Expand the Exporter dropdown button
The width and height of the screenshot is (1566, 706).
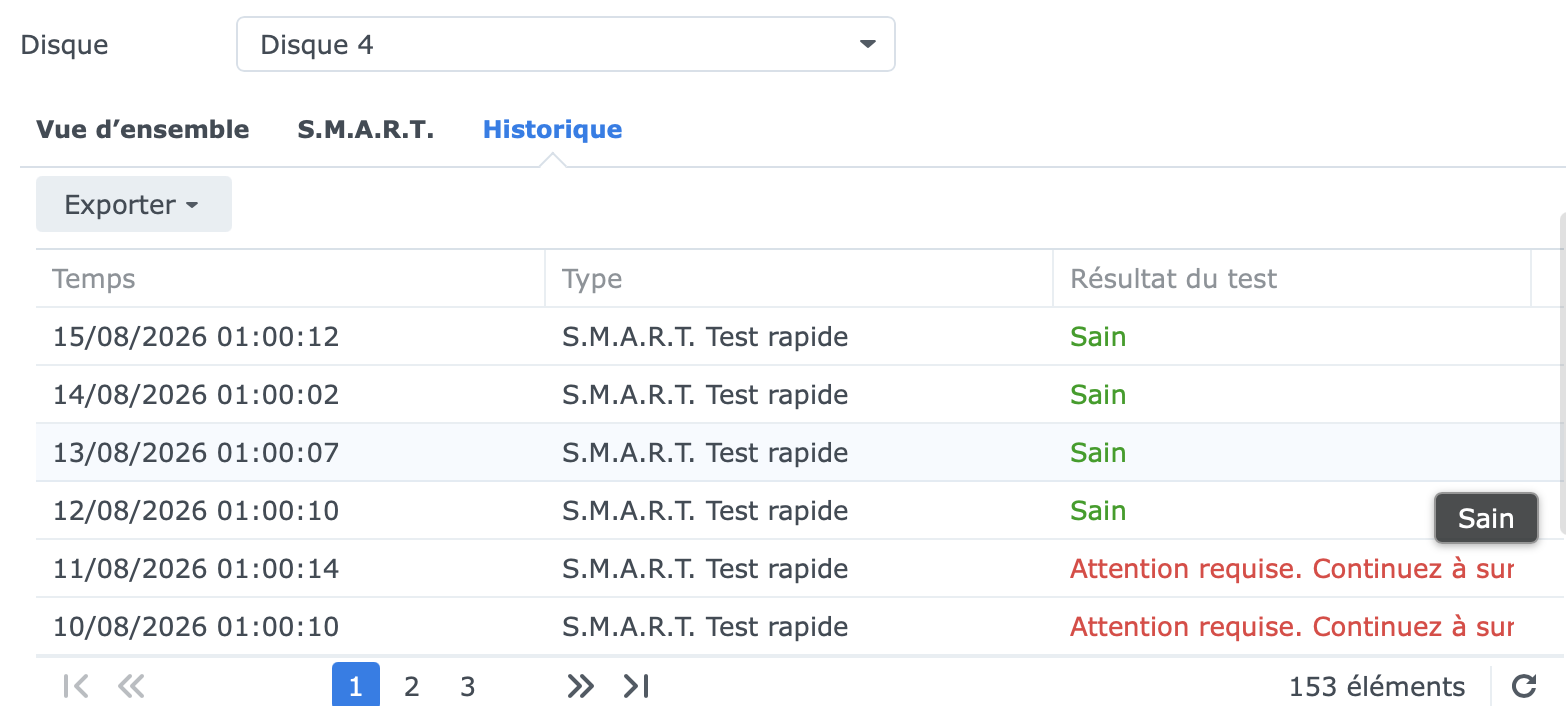pyautogui.click(x=134, y=204)
